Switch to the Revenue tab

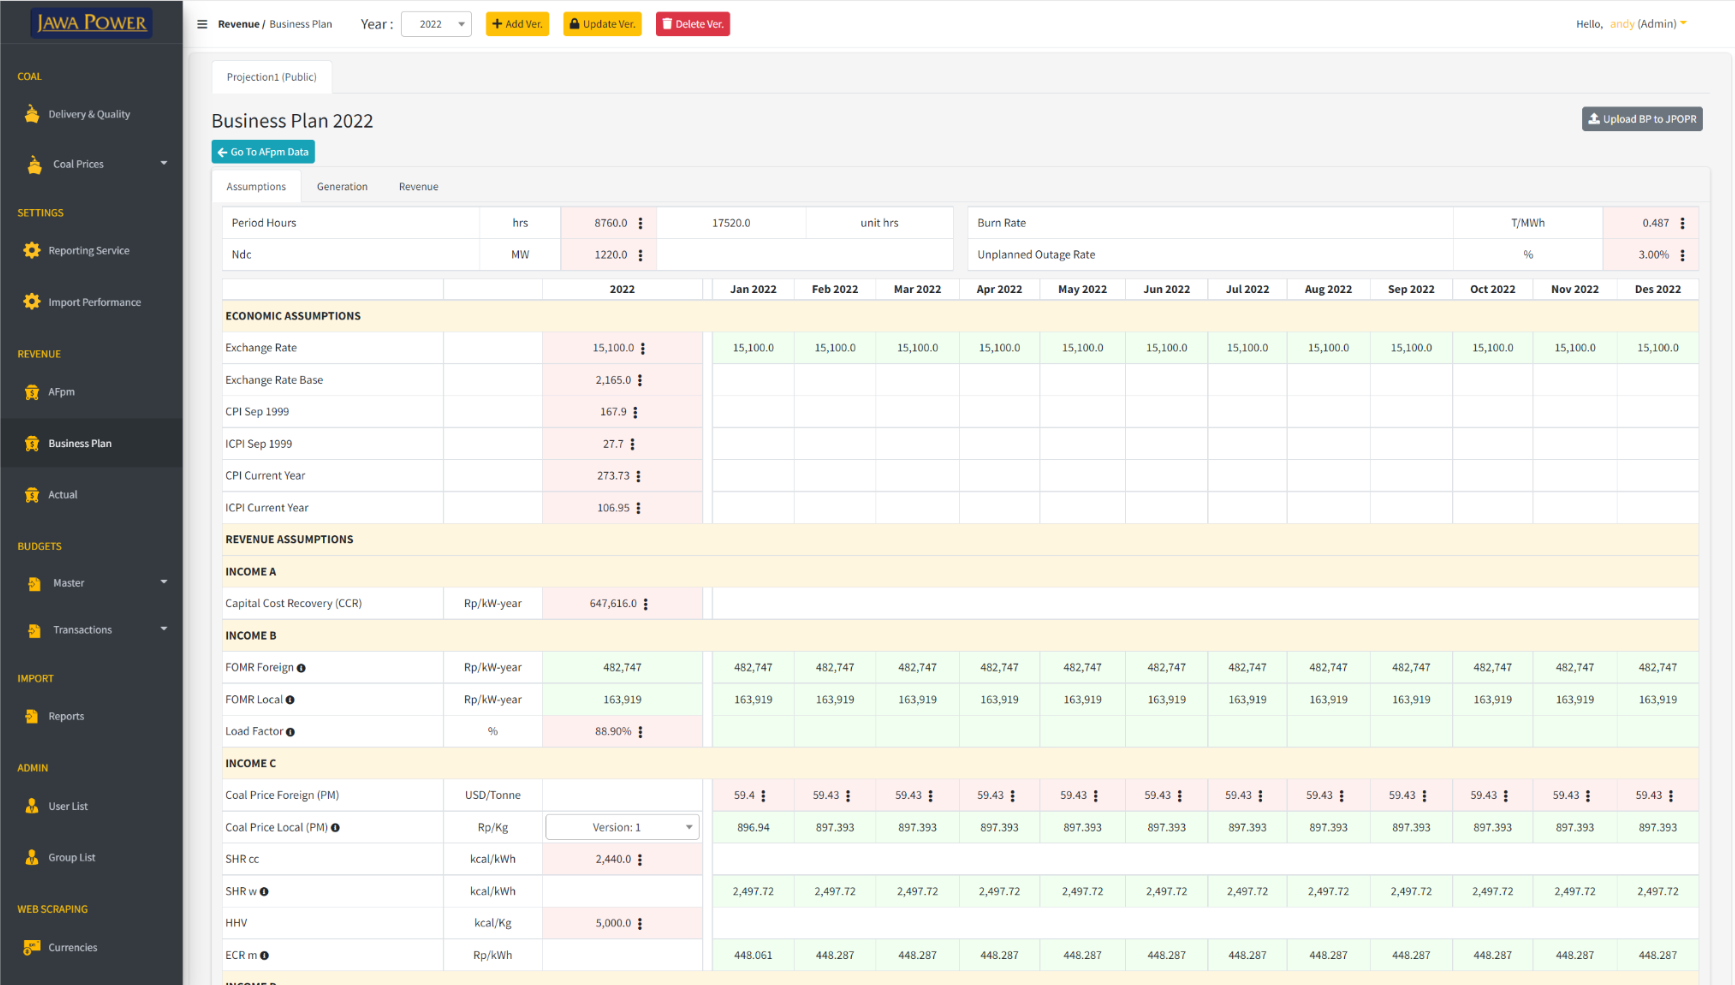[418, 187]
